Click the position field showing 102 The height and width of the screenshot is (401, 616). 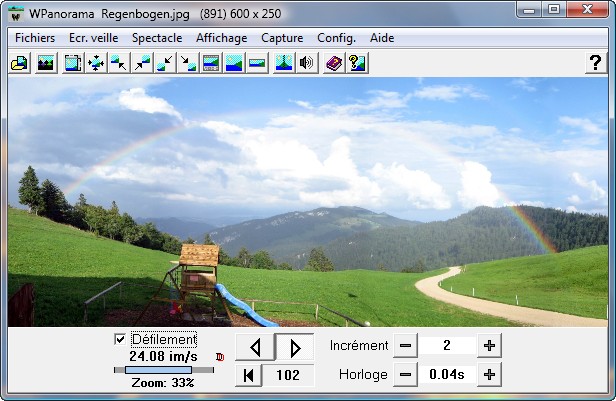(288, 375)
